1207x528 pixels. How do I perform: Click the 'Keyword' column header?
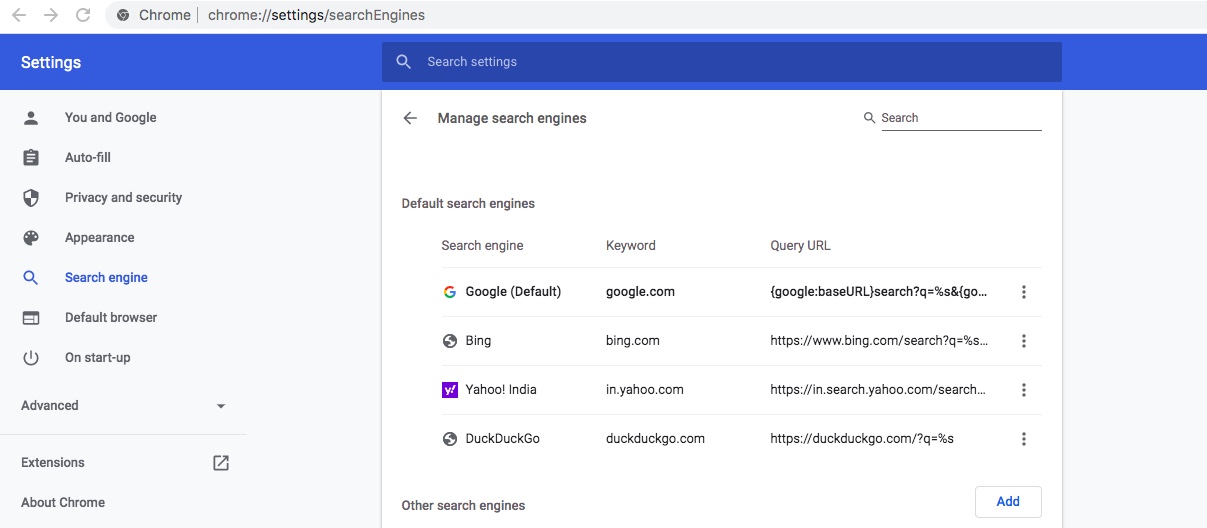coord(631,245)
